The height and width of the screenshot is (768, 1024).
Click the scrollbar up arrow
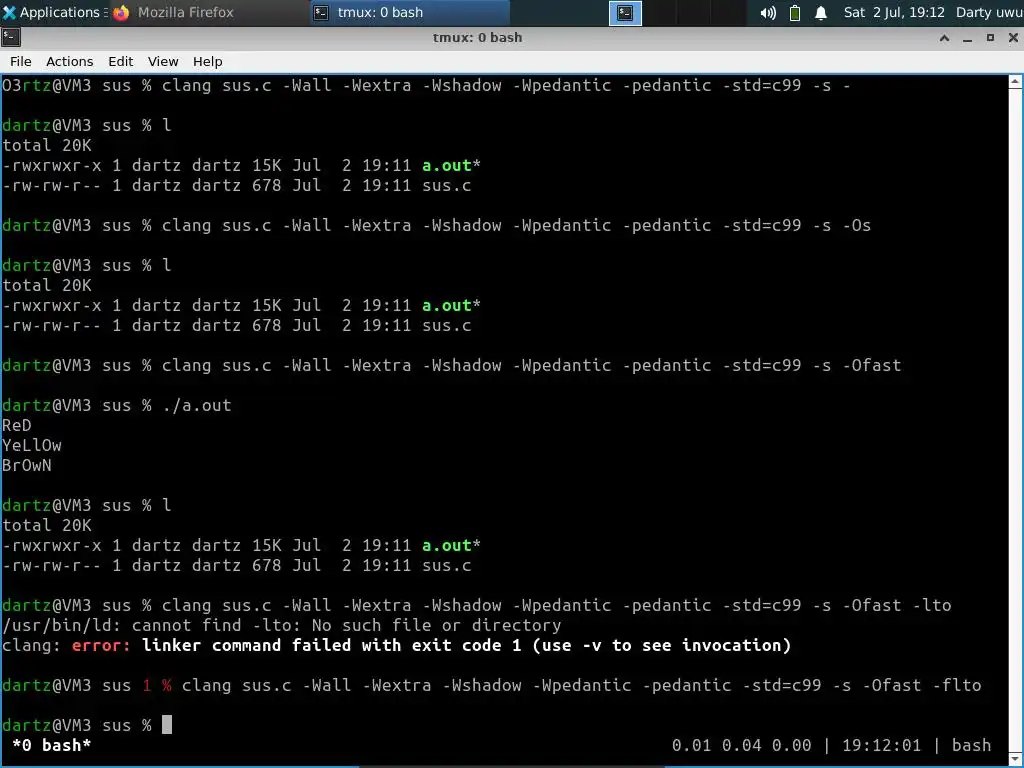(x=1015, y=82)
